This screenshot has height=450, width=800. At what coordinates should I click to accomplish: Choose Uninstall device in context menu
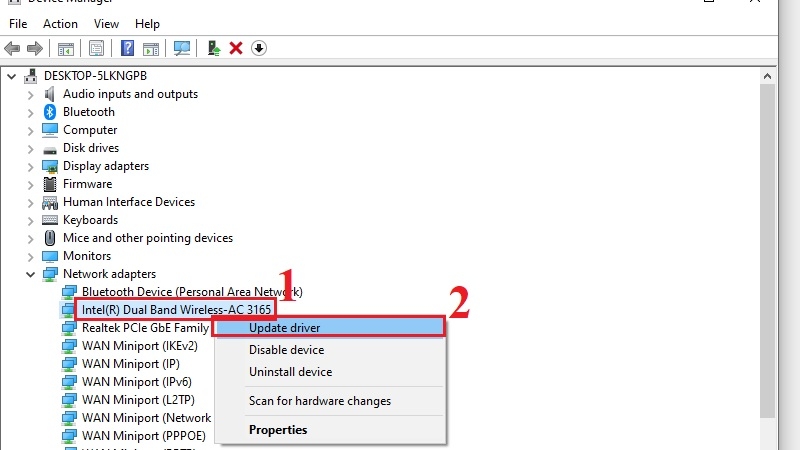[x=329, y=372]
